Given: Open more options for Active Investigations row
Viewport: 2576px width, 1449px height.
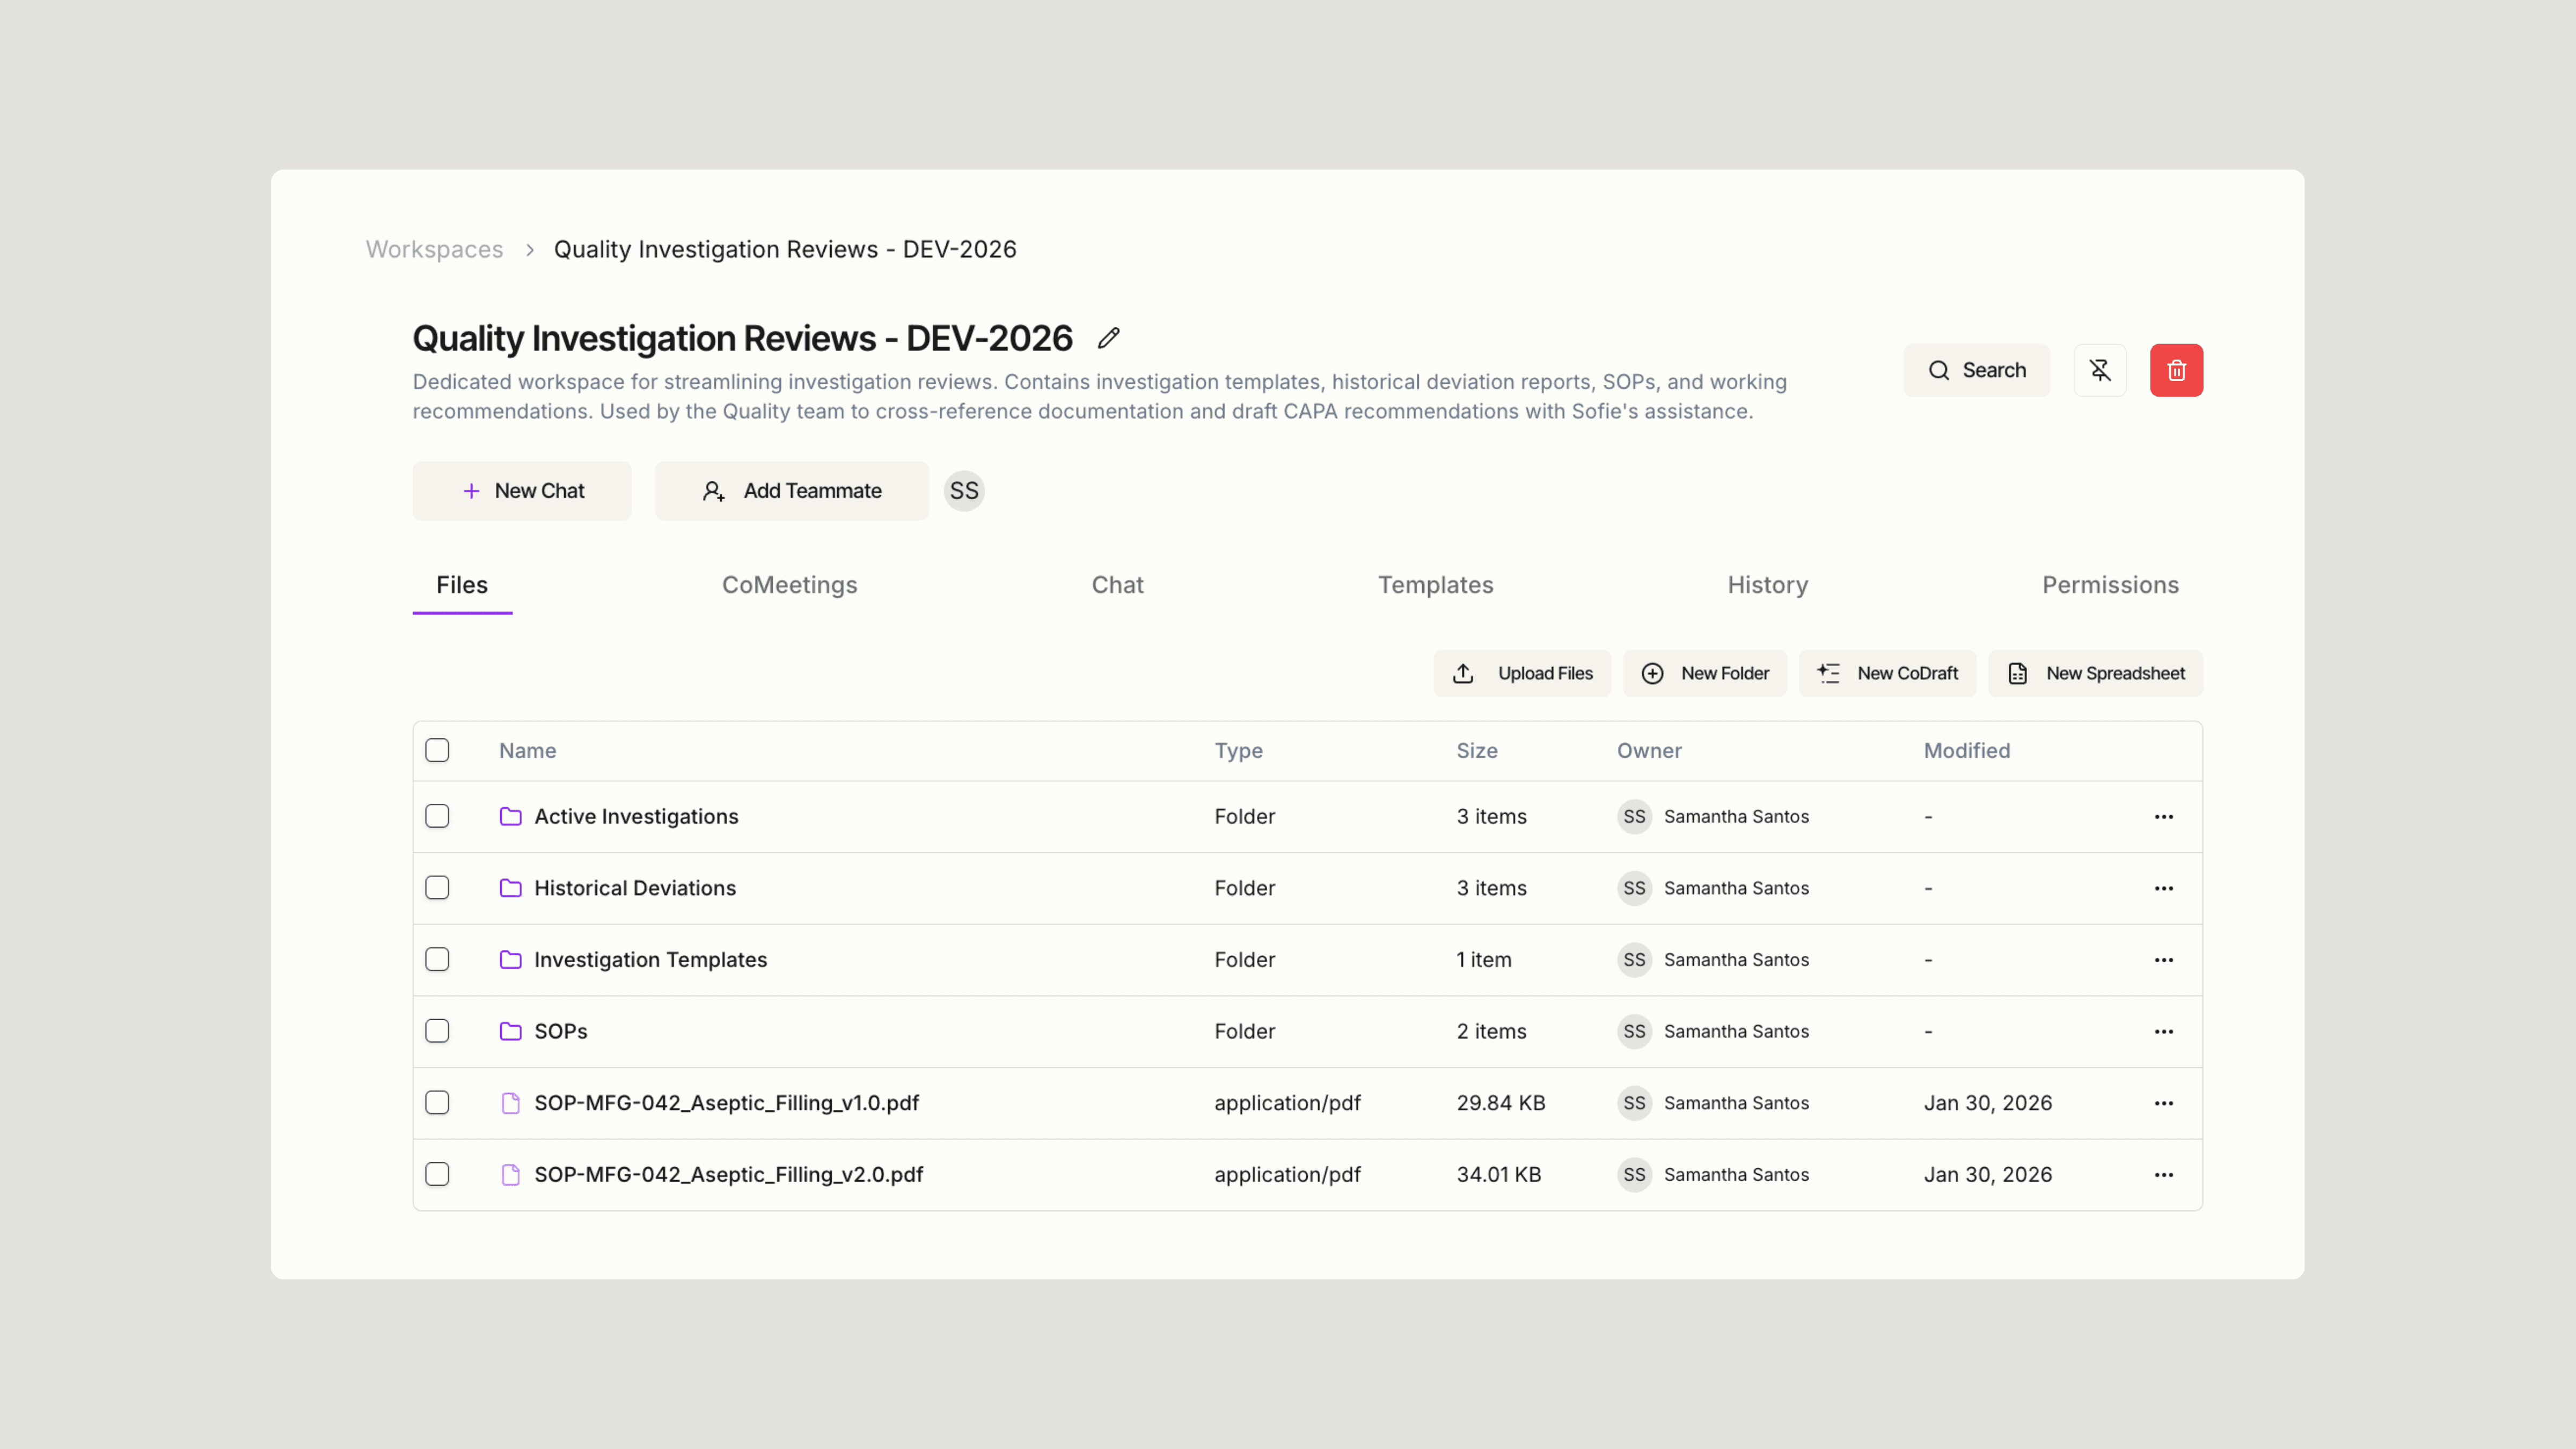Looking at the screenshot, I should pyautogui.click(x=2163, y=817).
